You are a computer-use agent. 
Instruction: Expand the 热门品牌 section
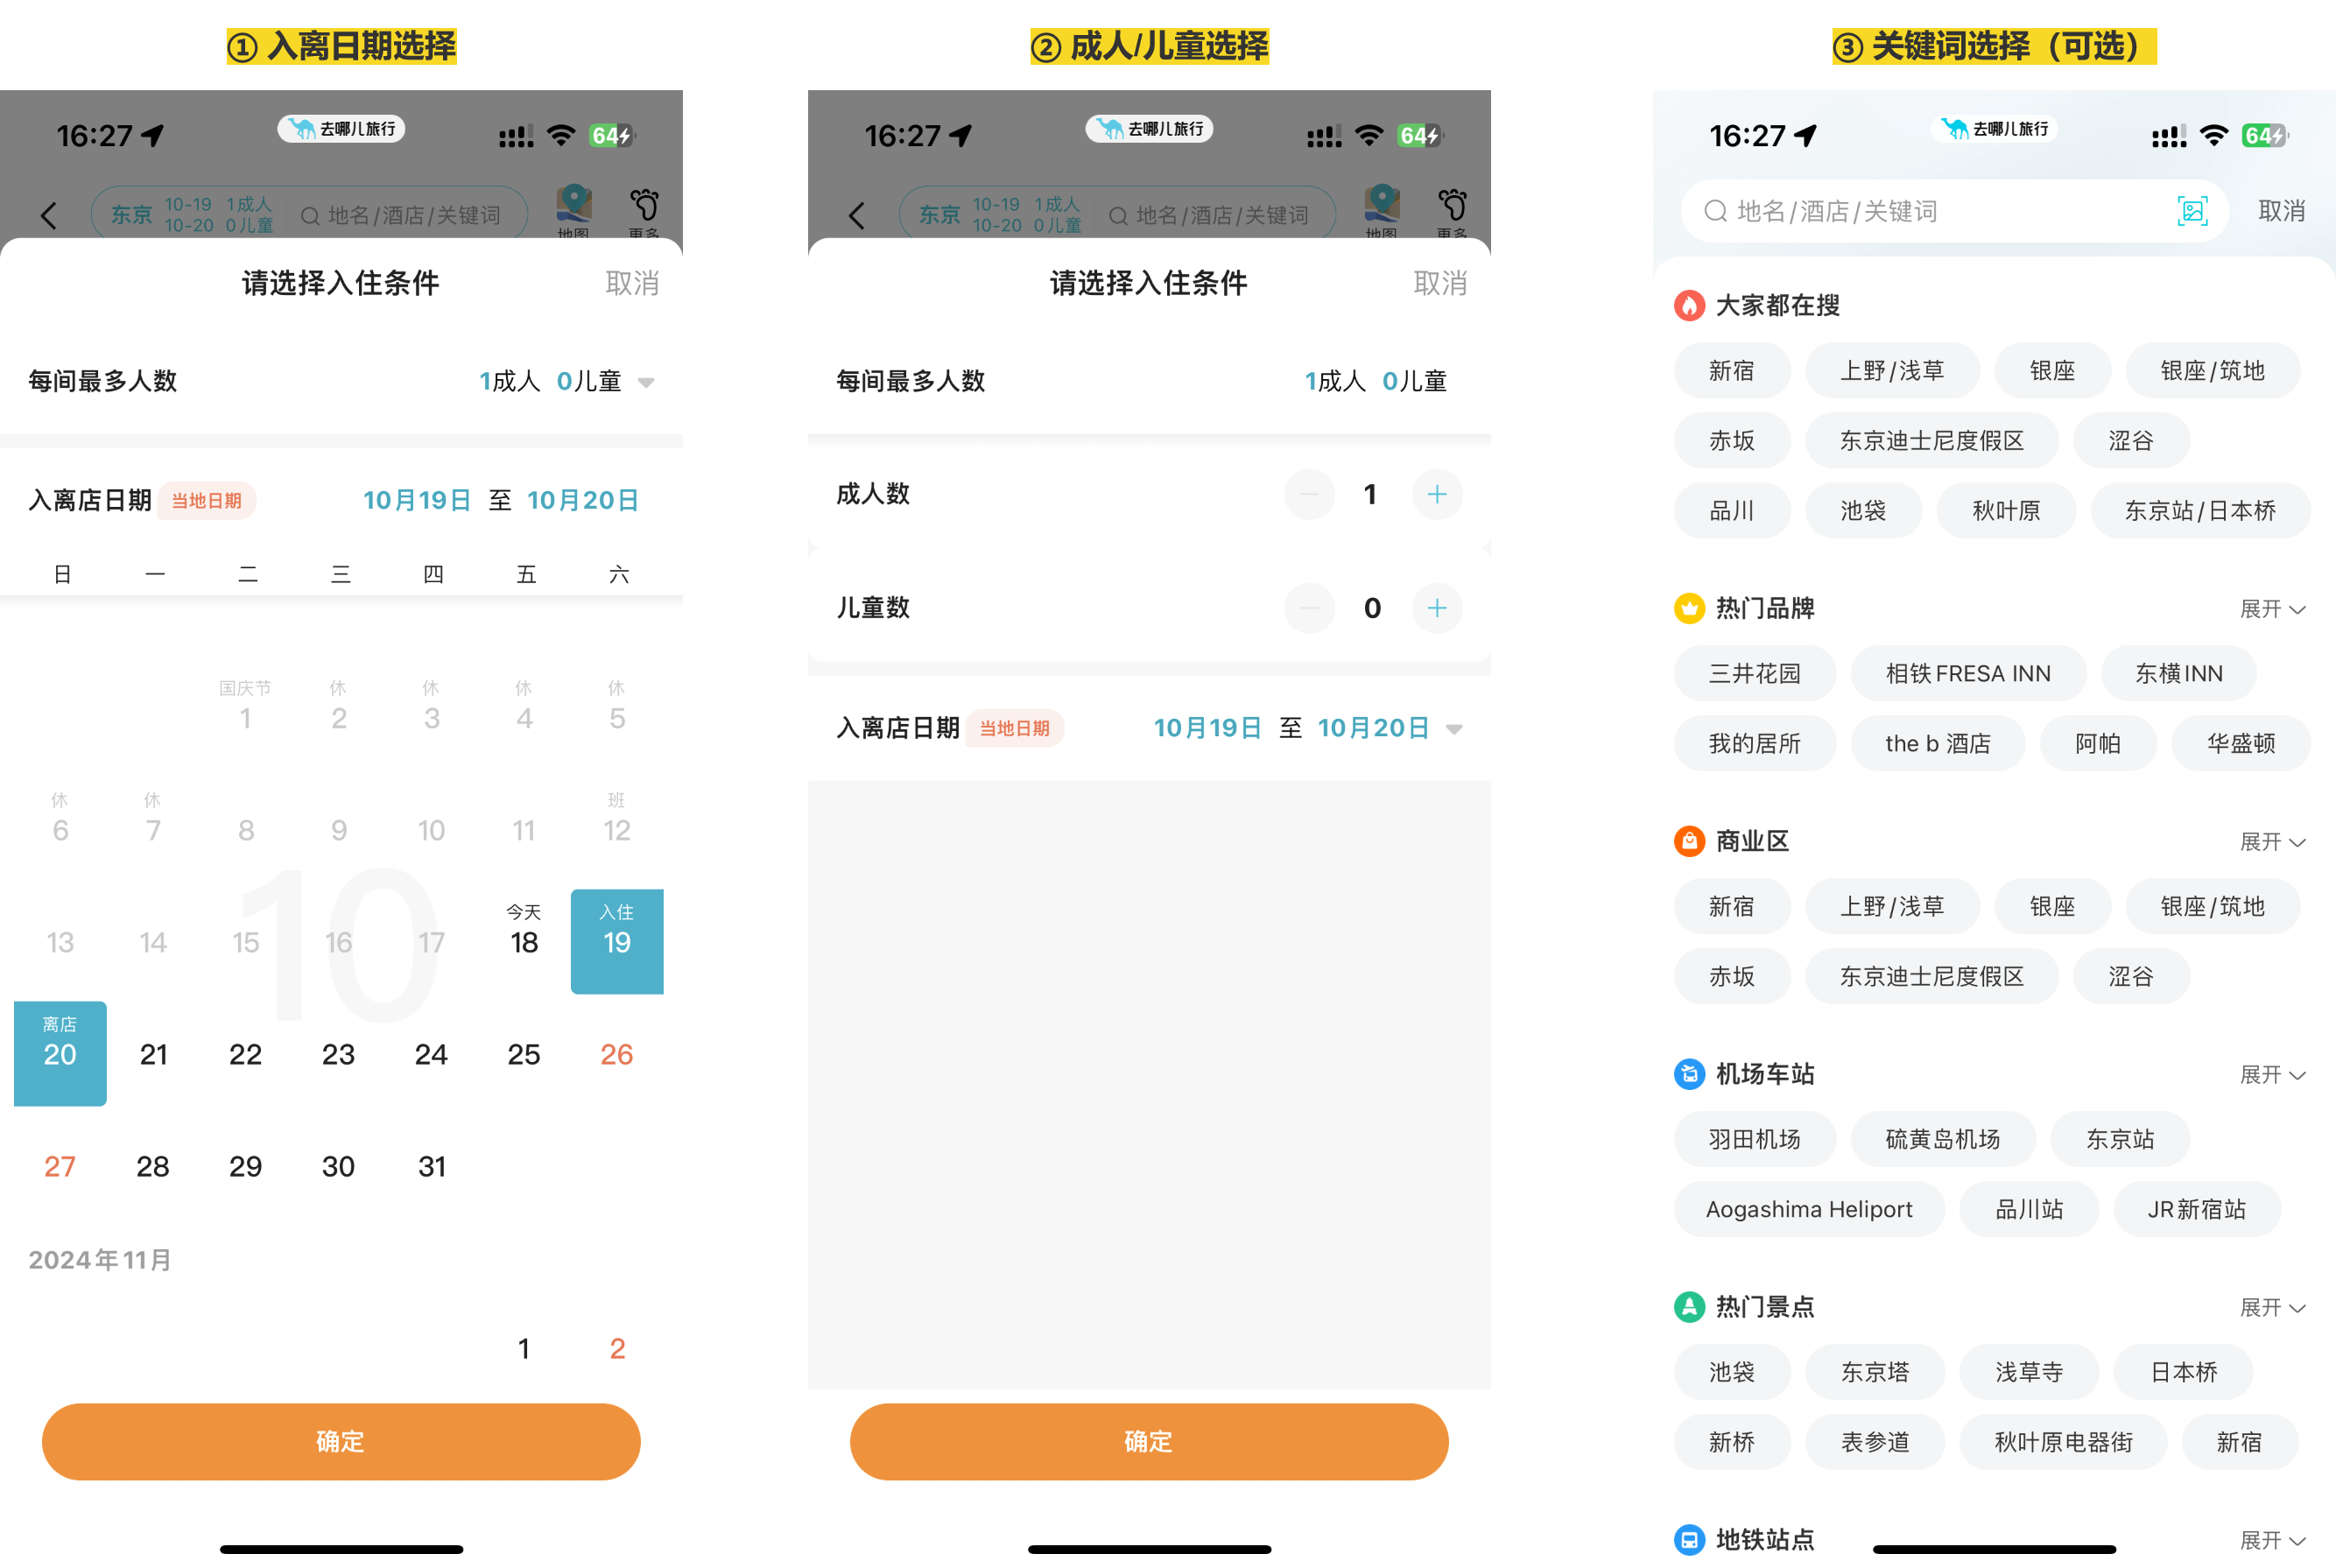(2271, 609)
